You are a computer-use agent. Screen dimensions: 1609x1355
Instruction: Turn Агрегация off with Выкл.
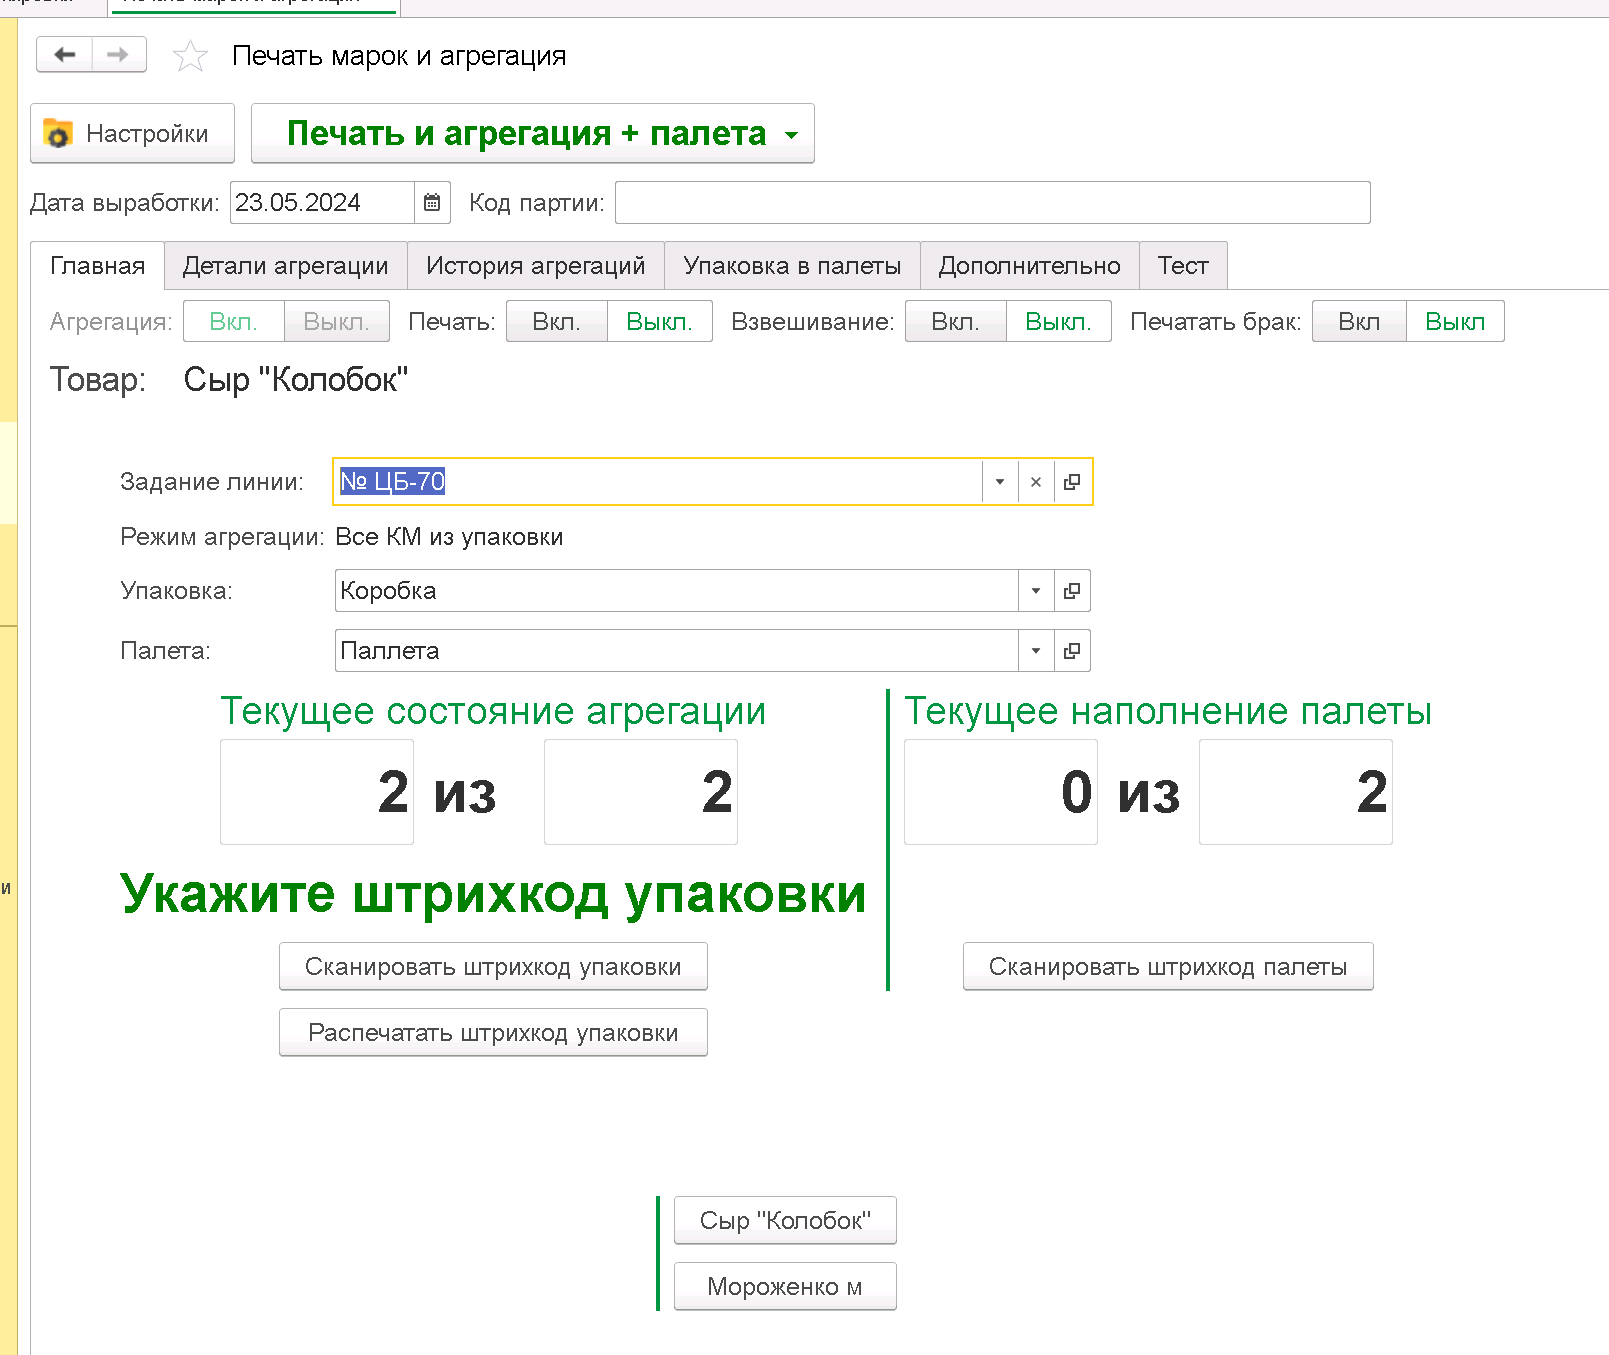coord(337,322)
